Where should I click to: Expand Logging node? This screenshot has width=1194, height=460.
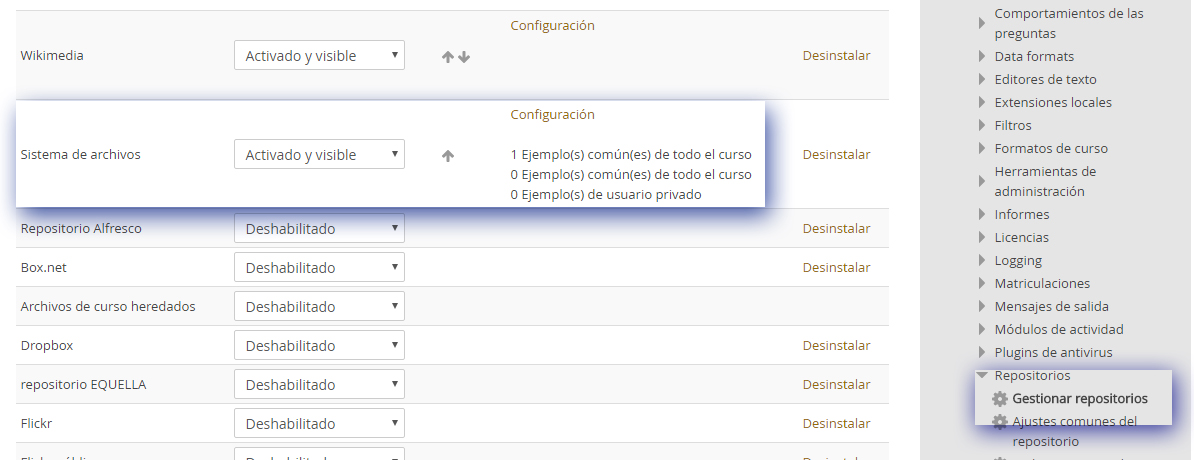pyautogui.click(x=982, y=260)
